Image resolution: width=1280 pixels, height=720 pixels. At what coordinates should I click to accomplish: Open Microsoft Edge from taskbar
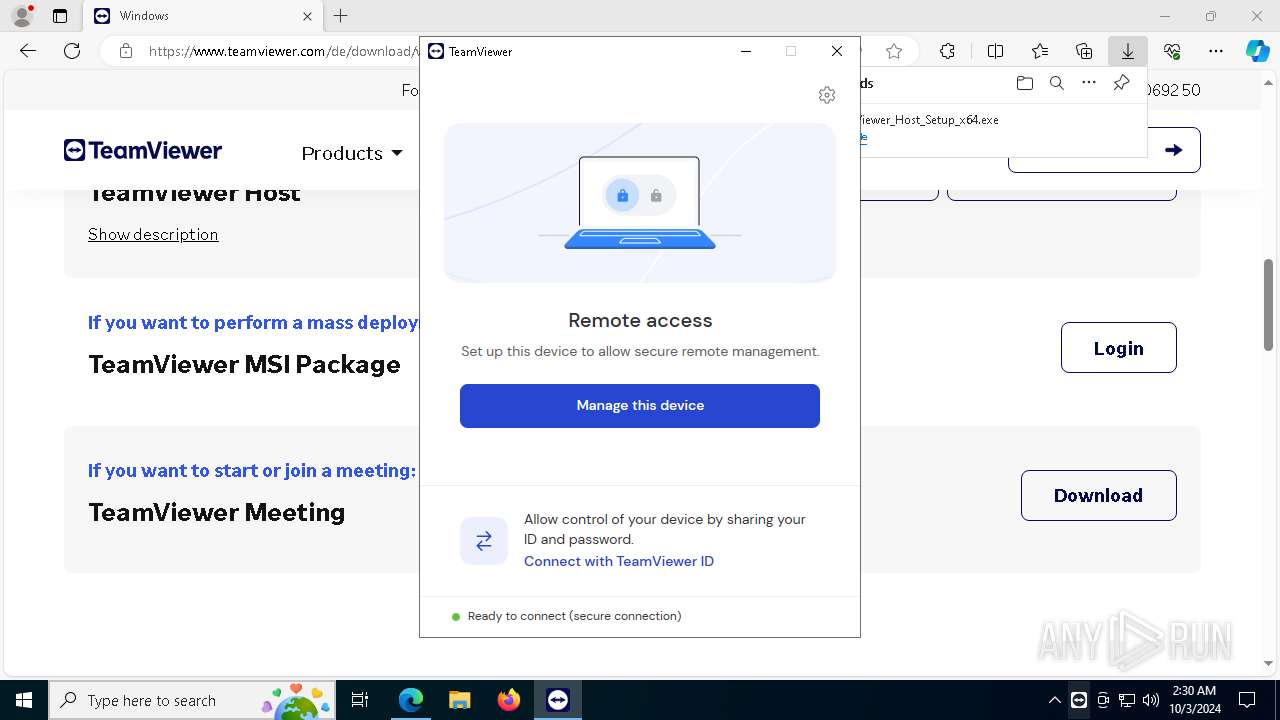click(x=411, y=700)
